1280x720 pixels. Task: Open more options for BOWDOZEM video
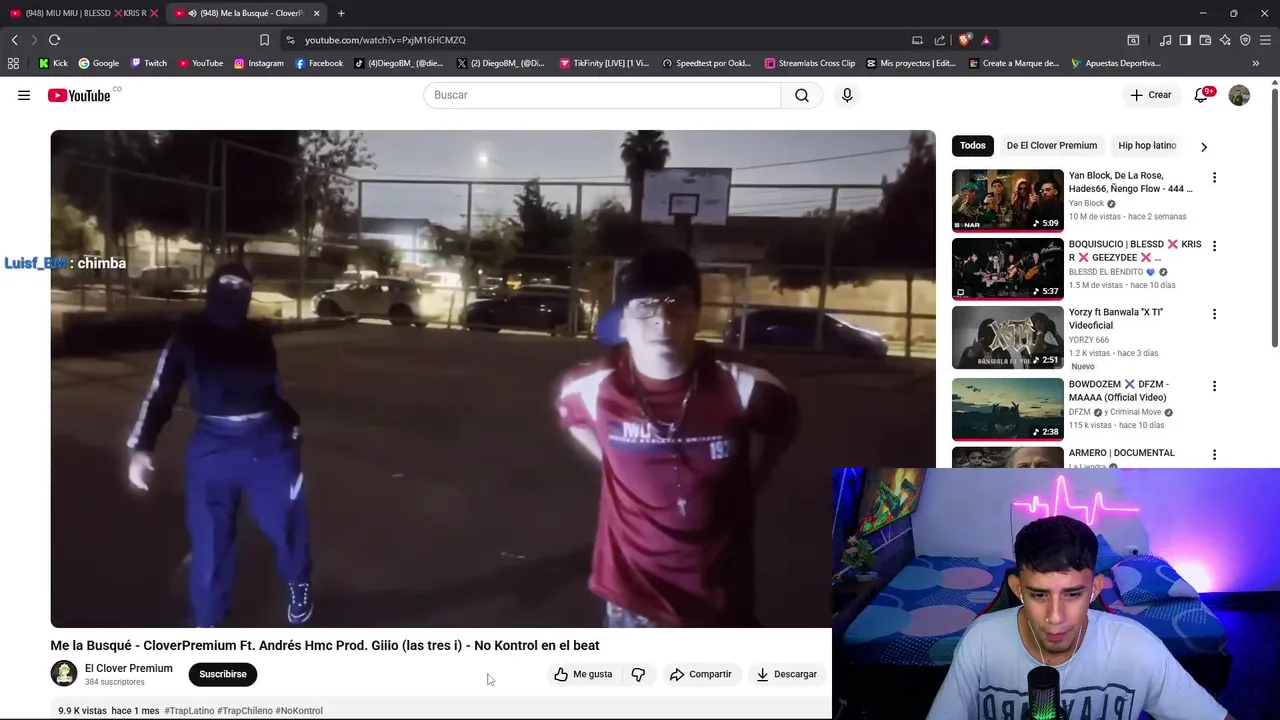coord(1214,386)
